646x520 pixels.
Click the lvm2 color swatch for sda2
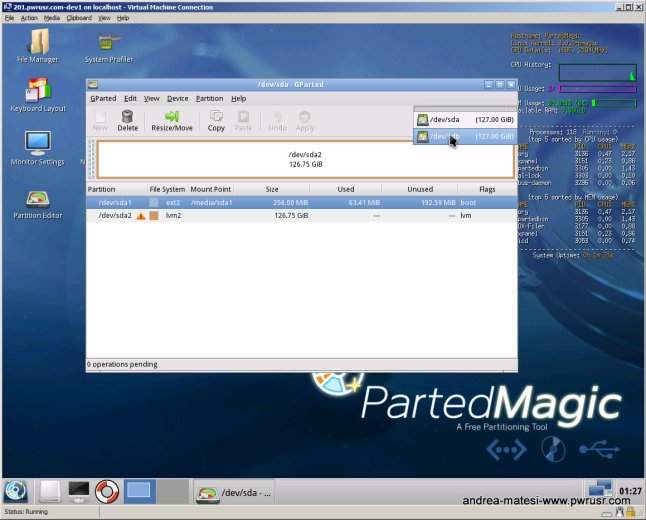coord(154,215)
